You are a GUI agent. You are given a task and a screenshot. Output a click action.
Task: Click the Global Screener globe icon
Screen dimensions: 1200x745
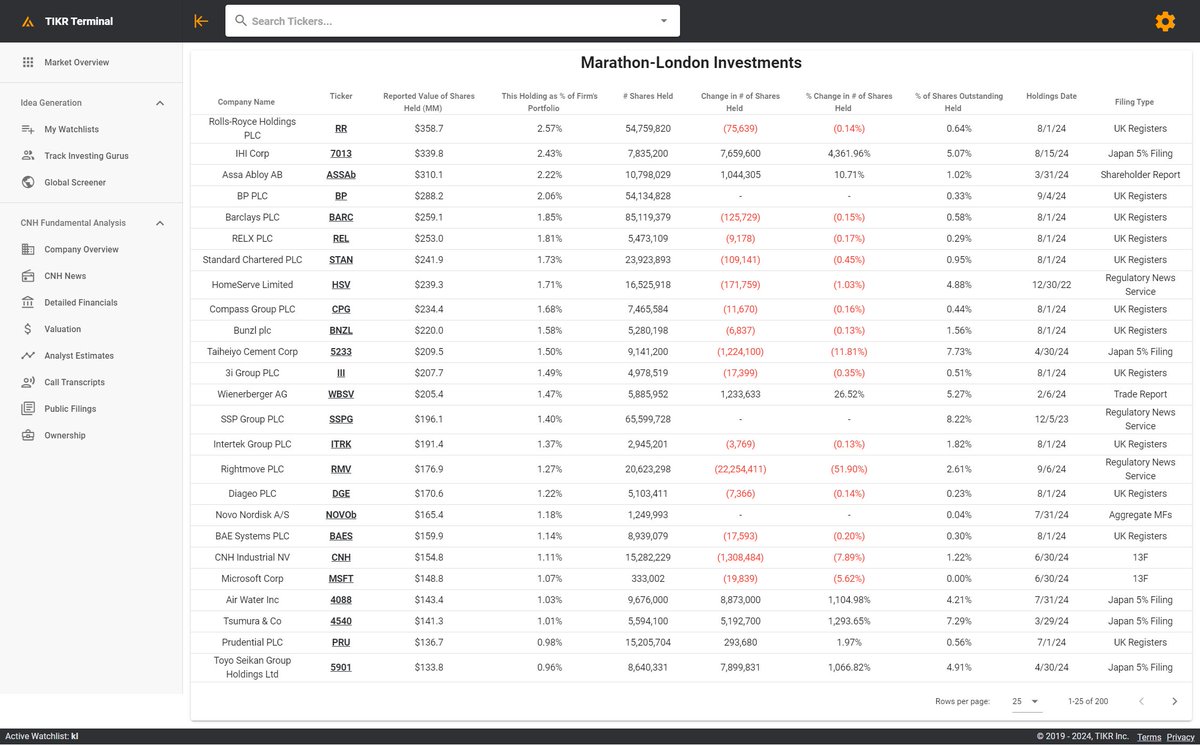28,182
